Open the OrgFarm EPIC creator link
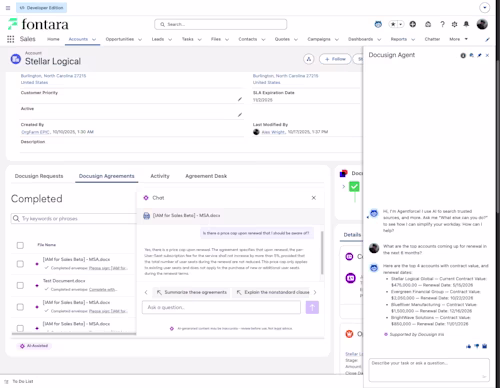 pyautogui.click(x=35, y=132)
